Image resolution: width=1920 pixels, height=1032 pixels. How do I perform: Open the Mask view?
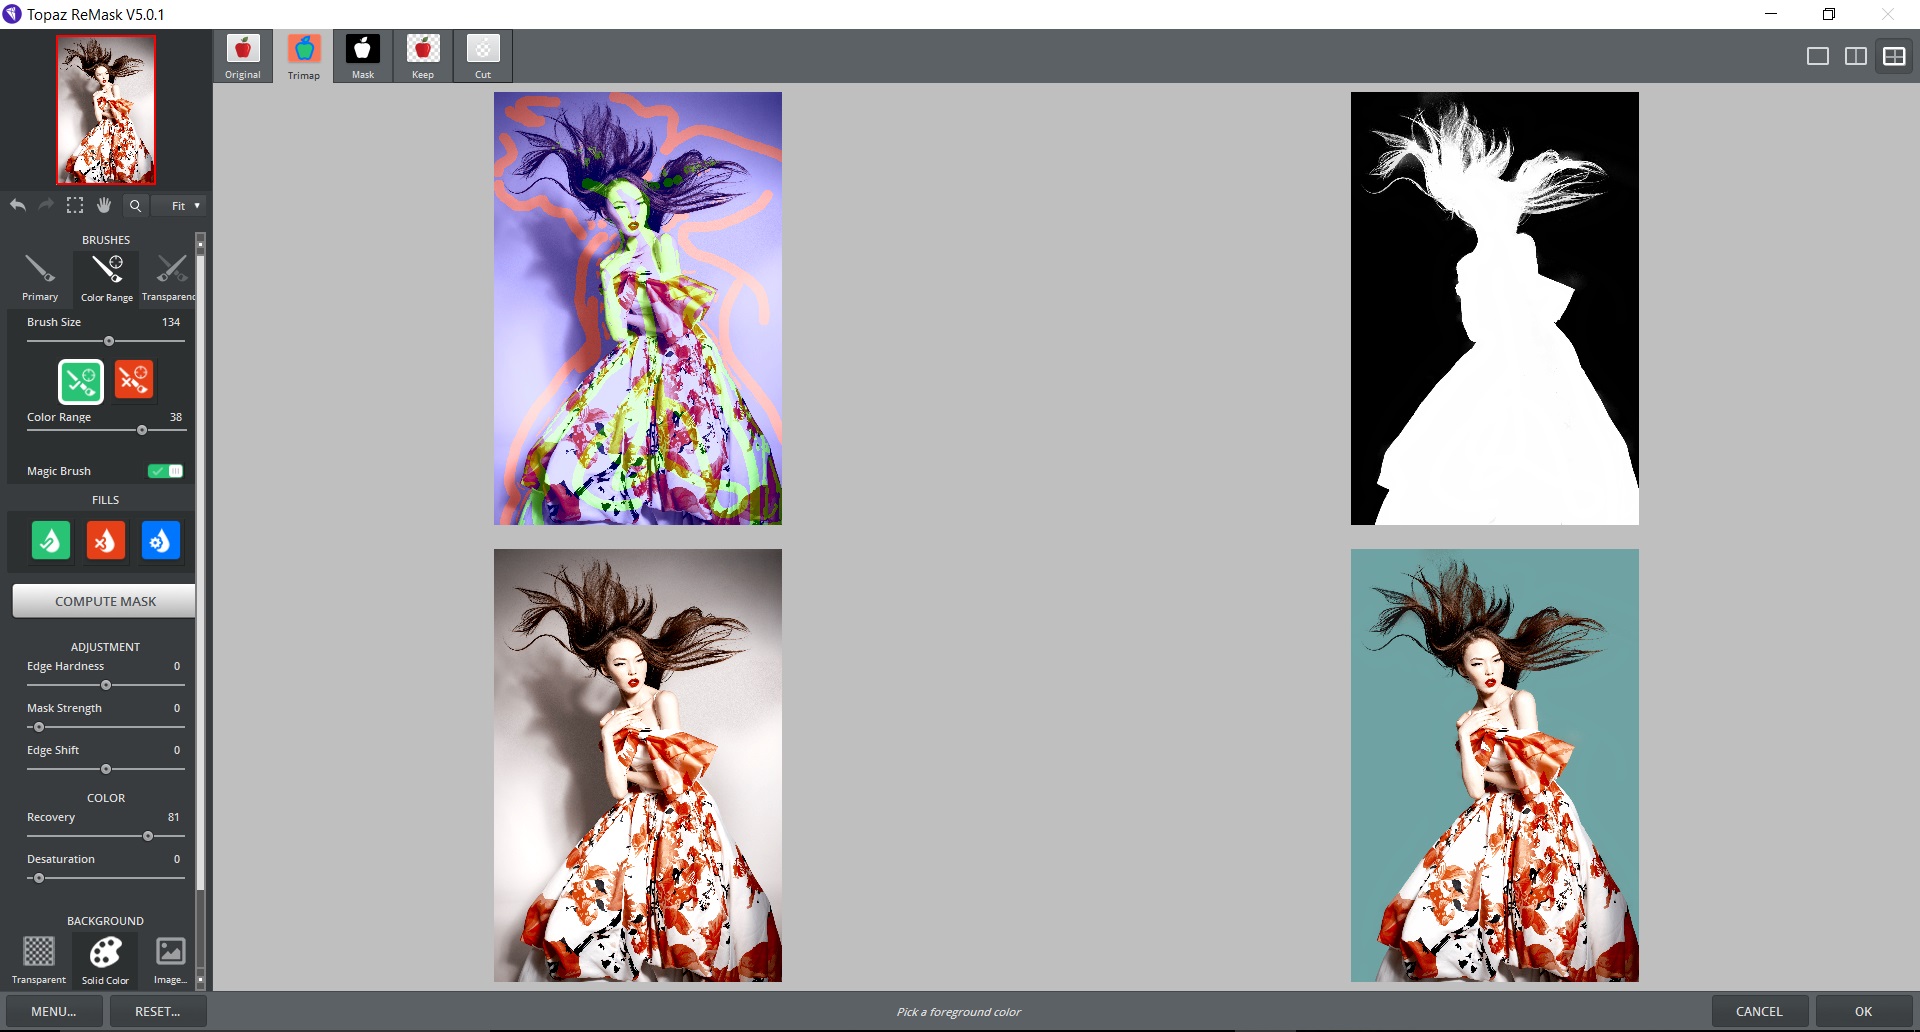[x=362, y=56]
